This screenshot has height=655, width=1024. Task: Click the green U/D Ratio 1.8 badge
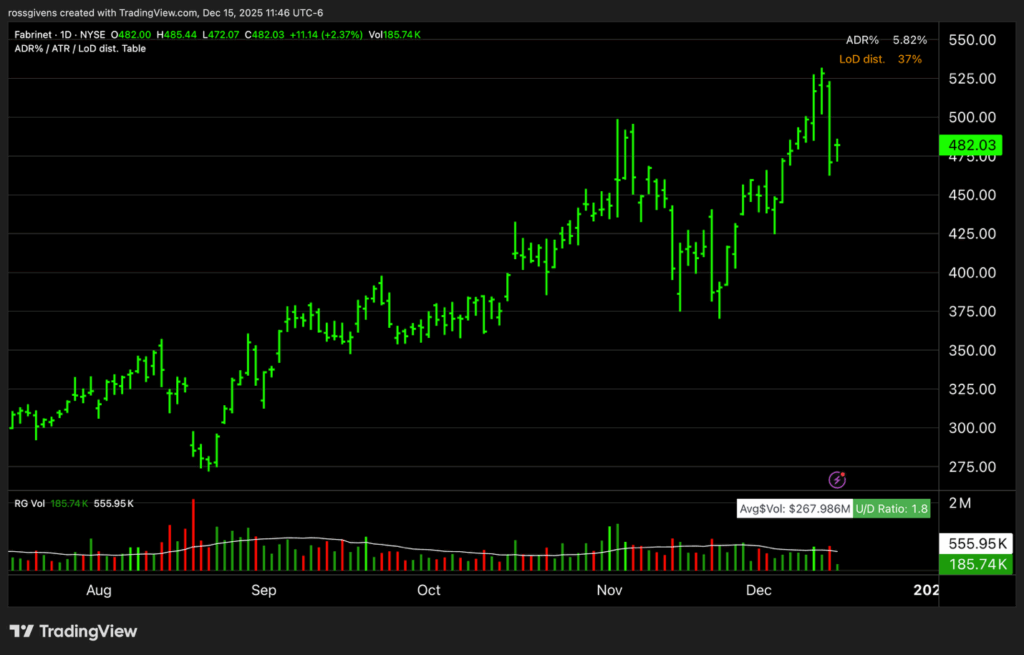892,509
